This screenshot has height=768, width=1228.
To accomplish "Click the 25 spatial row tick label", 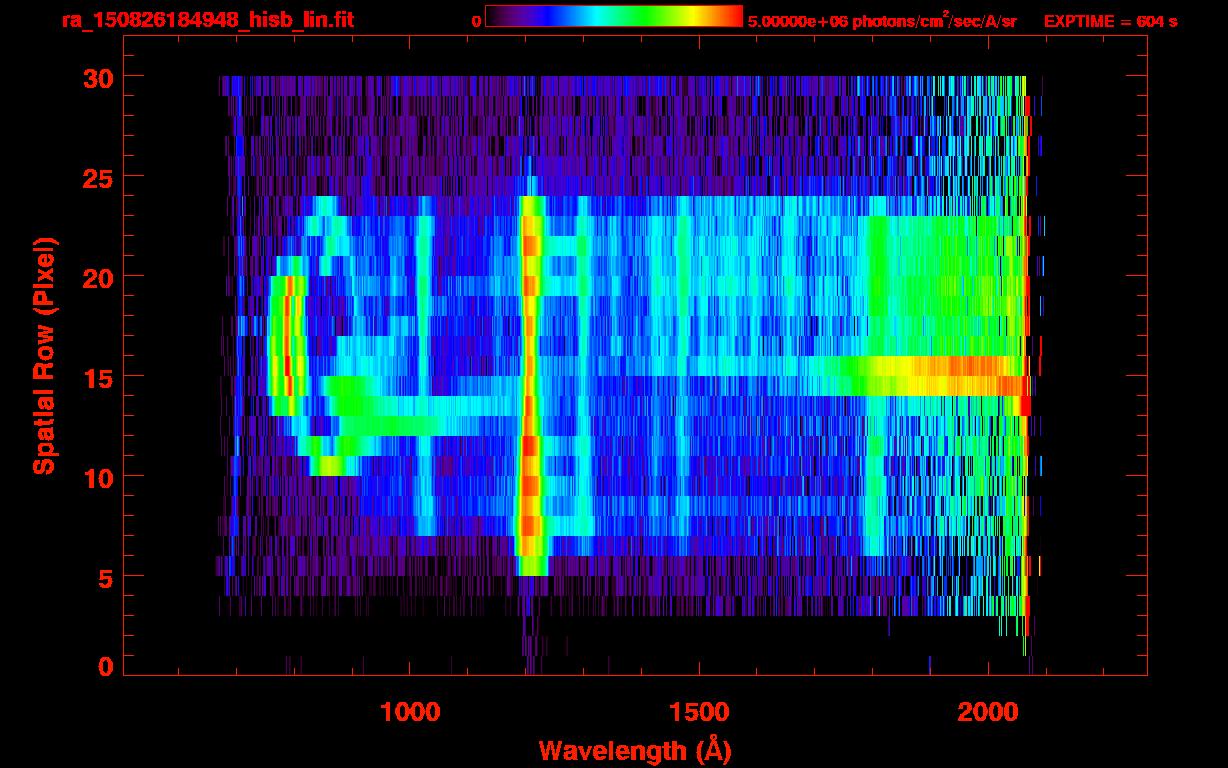I will 97,177.
